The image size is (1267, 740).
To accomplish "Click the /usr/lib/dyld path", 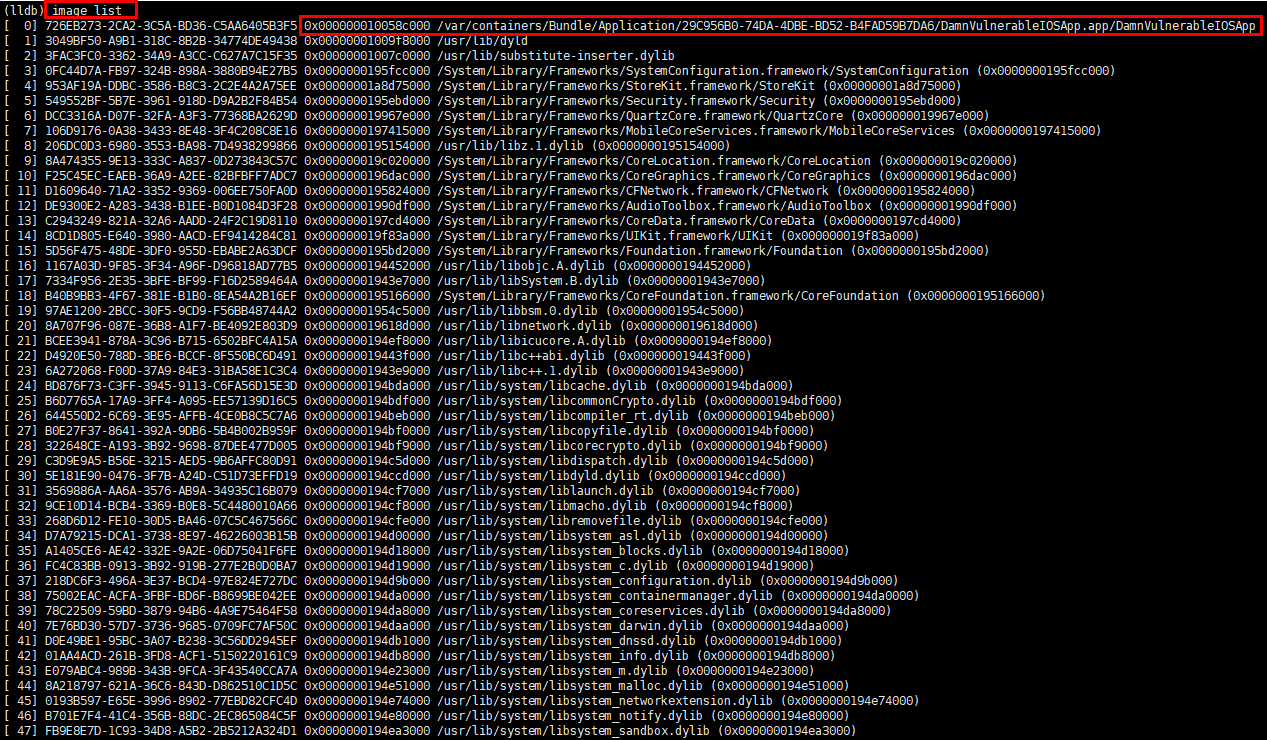I will coord(482,40).
